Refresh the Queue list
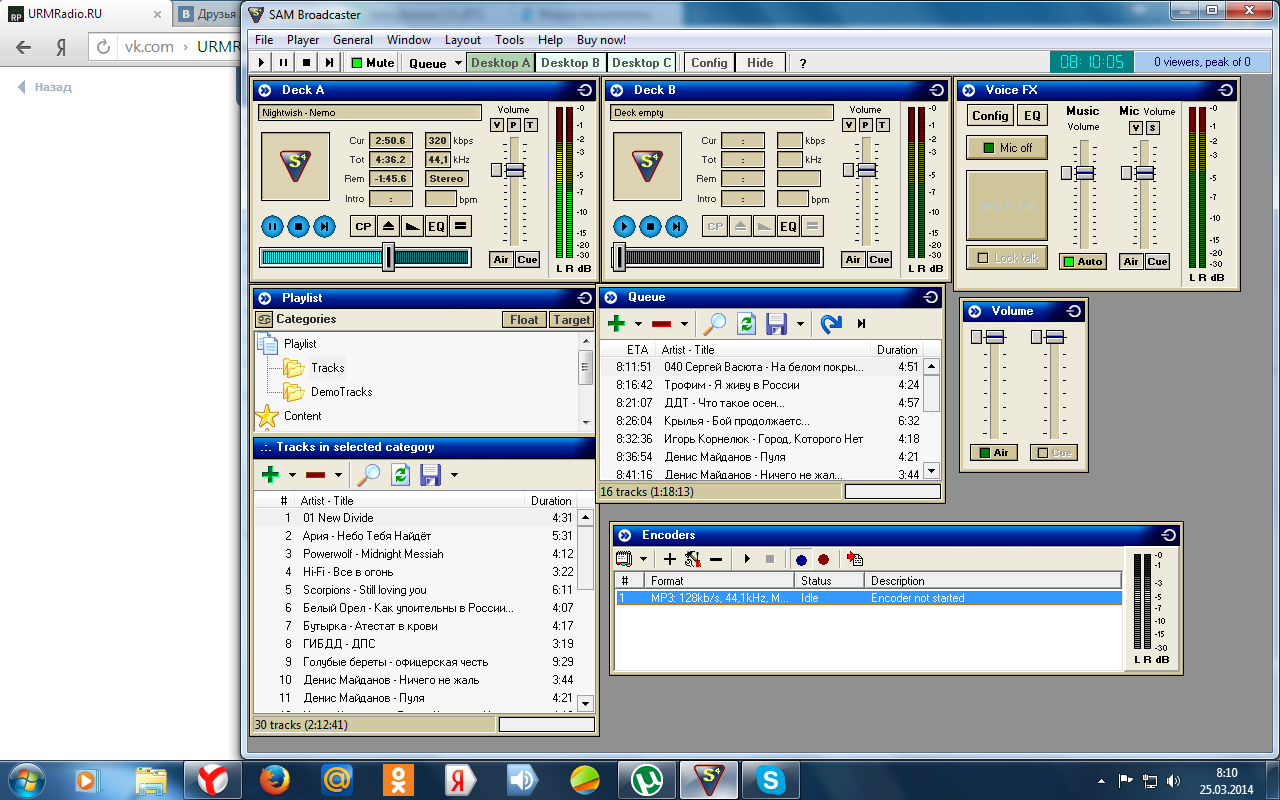 pyautogui.click(x=746, y=323)
